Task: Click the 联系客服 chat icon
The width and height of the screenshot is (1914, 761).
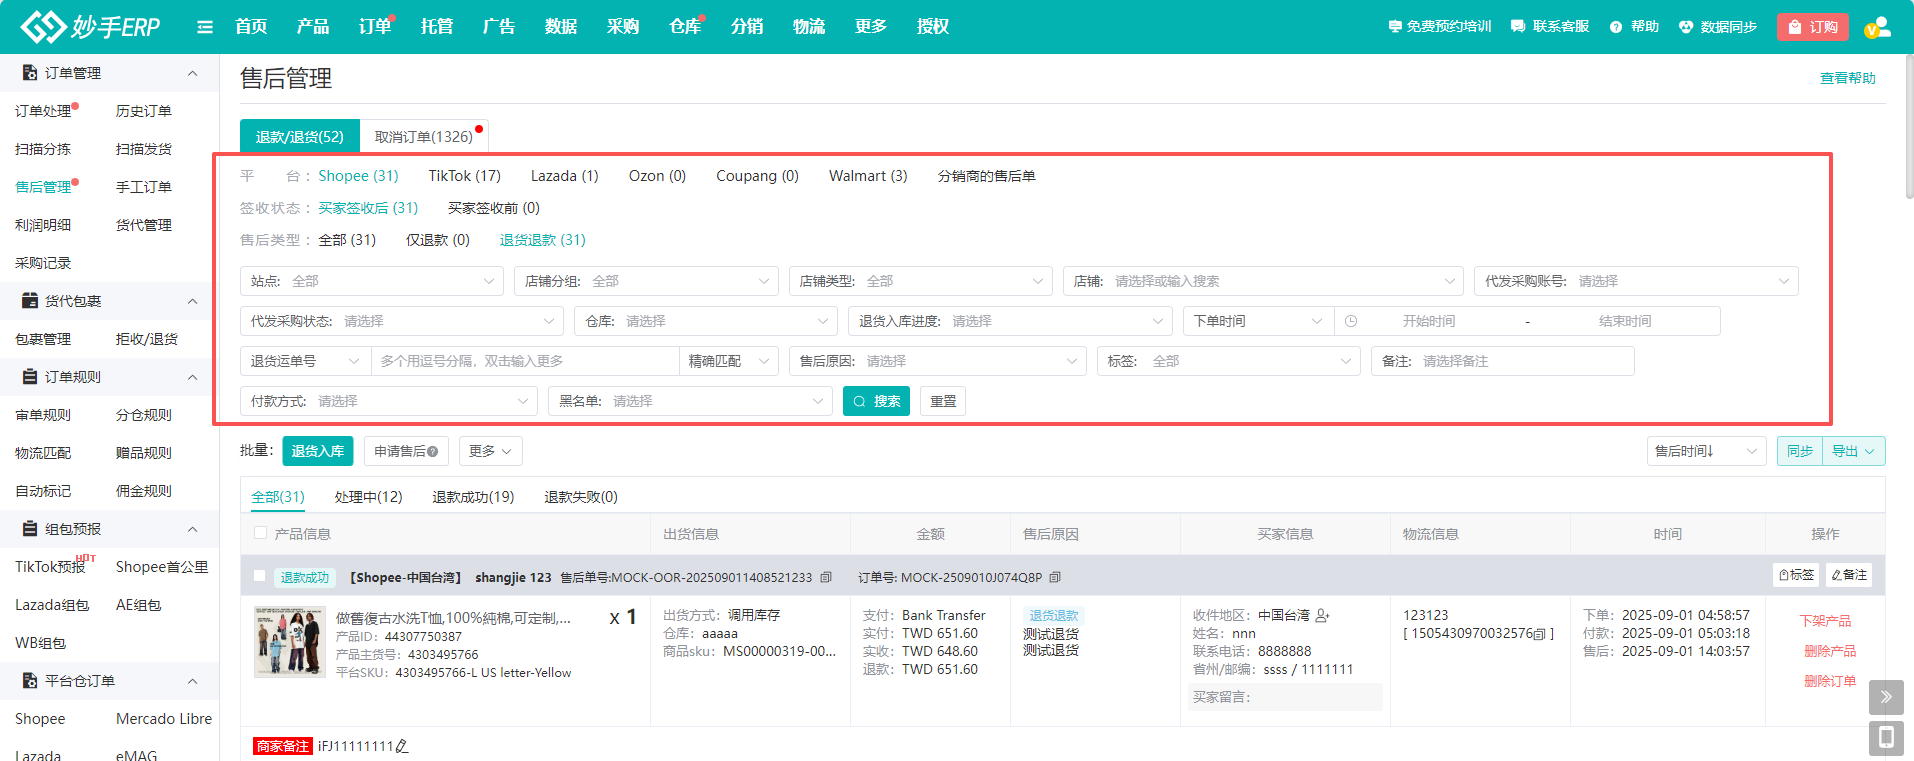Action: (x=1518, y=27)
